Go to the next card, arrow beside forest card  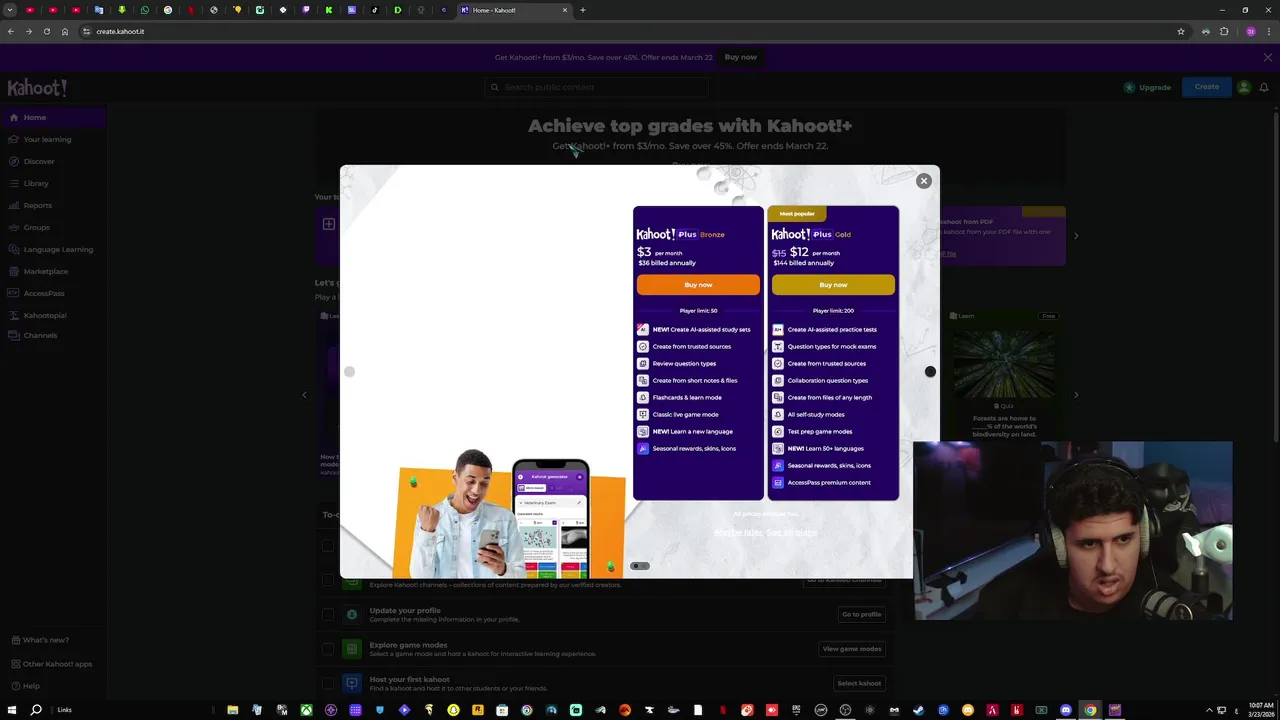click(x=1076, y=395)
